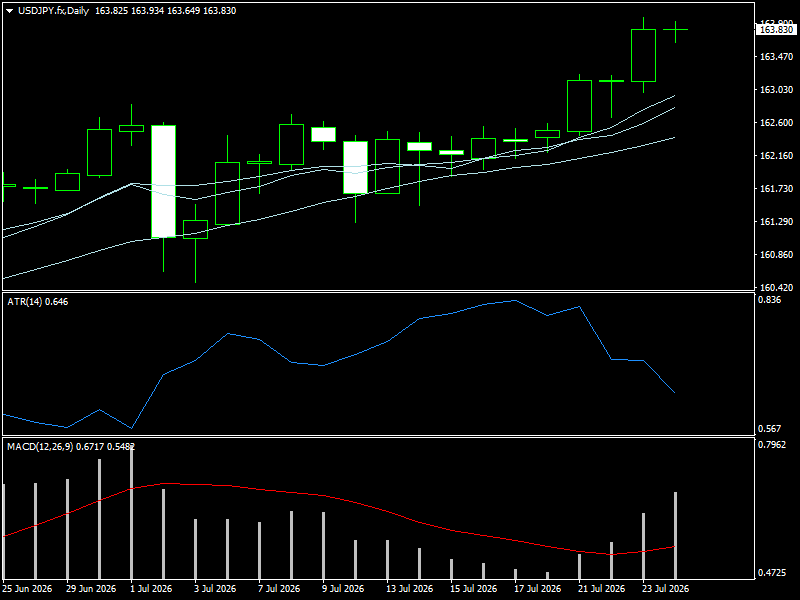The width and height of the screenshot is (800, 600).
Task: Click the 162.600 price axis label
Action: click(777, 123)
